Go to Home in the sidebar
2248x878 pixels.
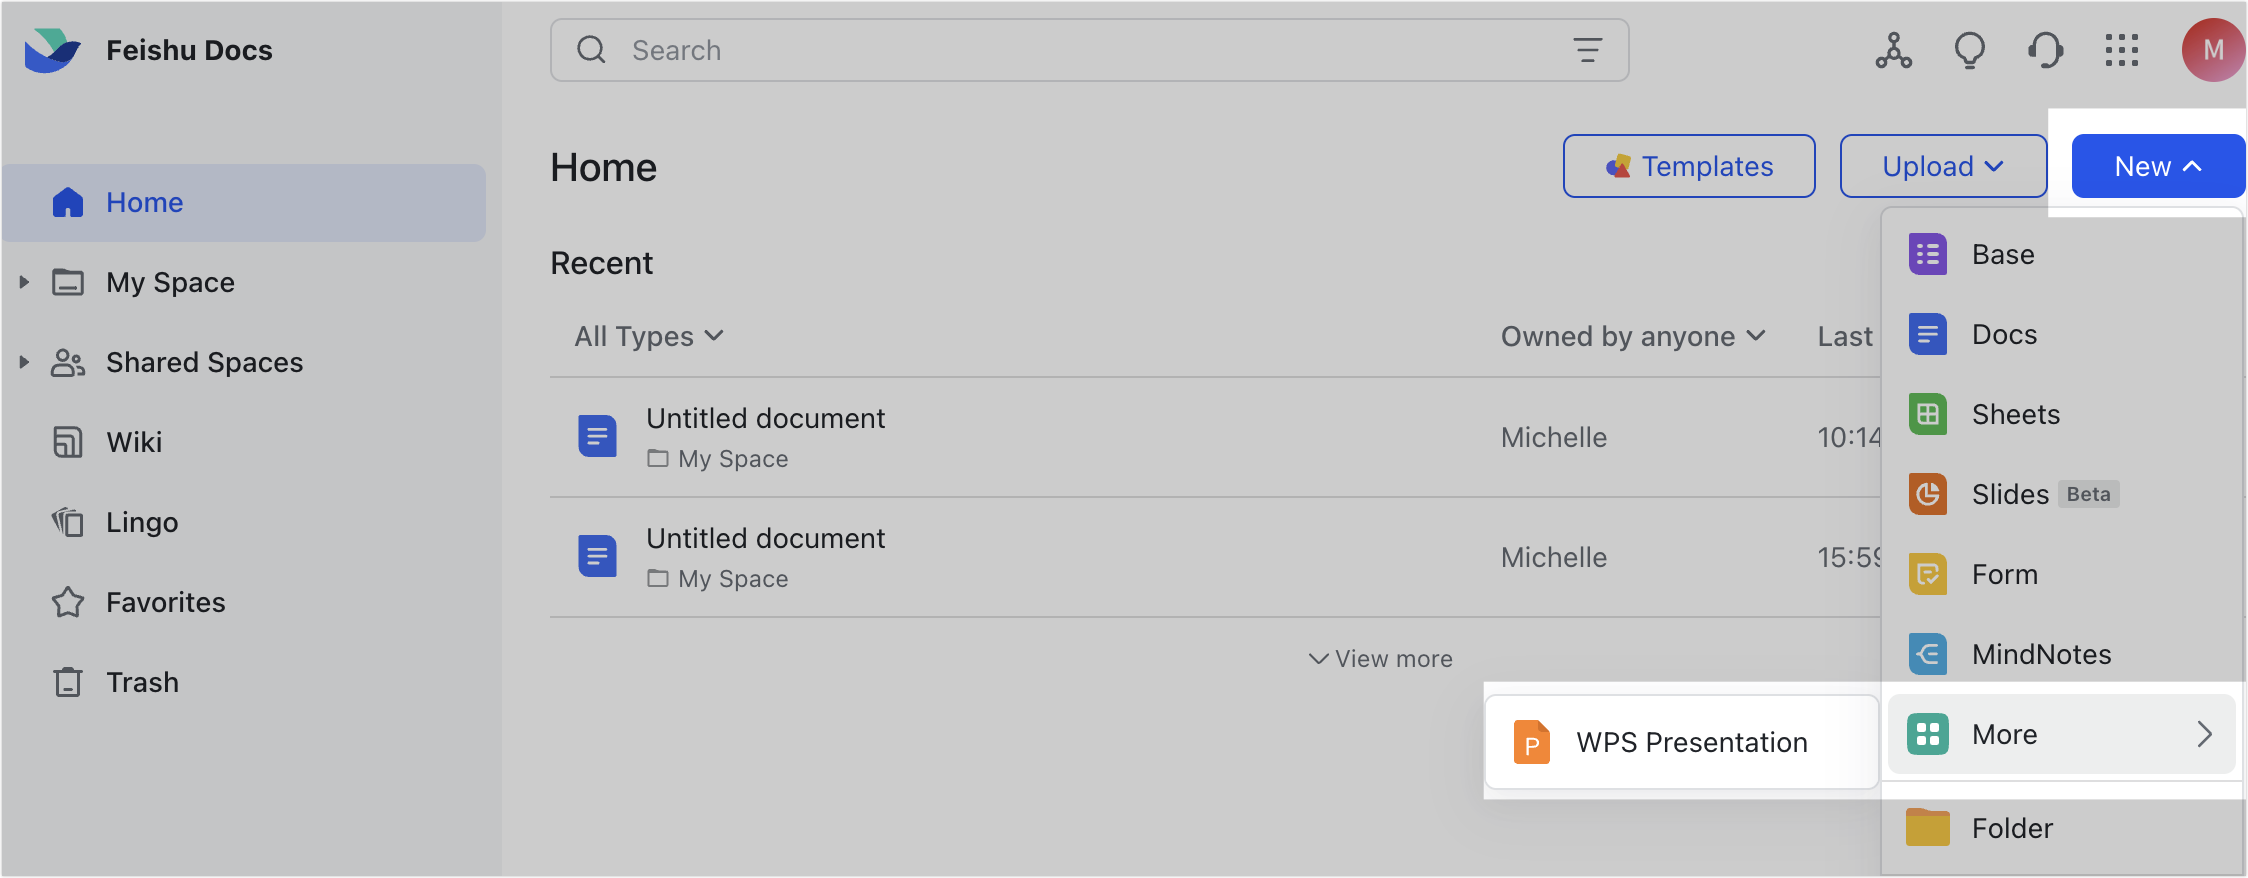(x=244, y=202)
